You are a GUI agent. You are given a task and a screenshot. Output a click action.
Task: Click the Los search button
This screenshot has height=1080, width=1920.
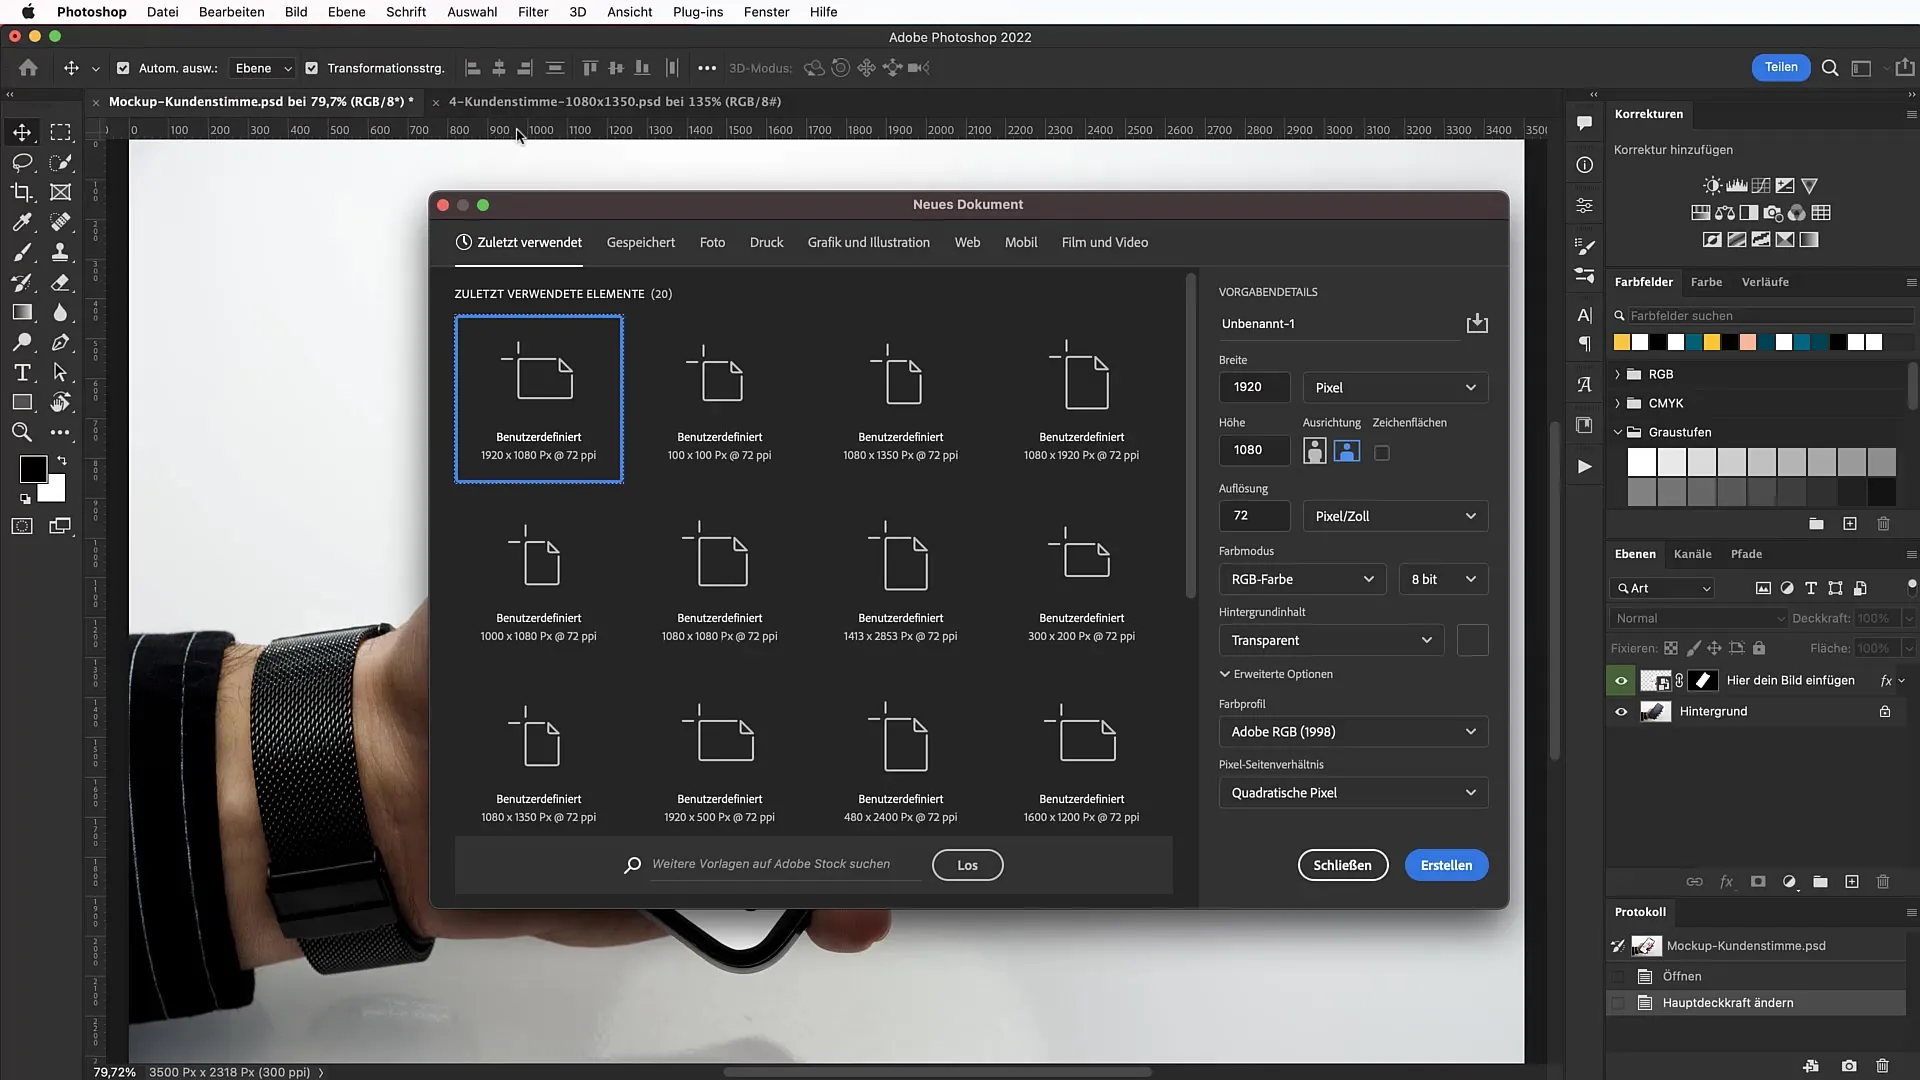pos(967,865)
